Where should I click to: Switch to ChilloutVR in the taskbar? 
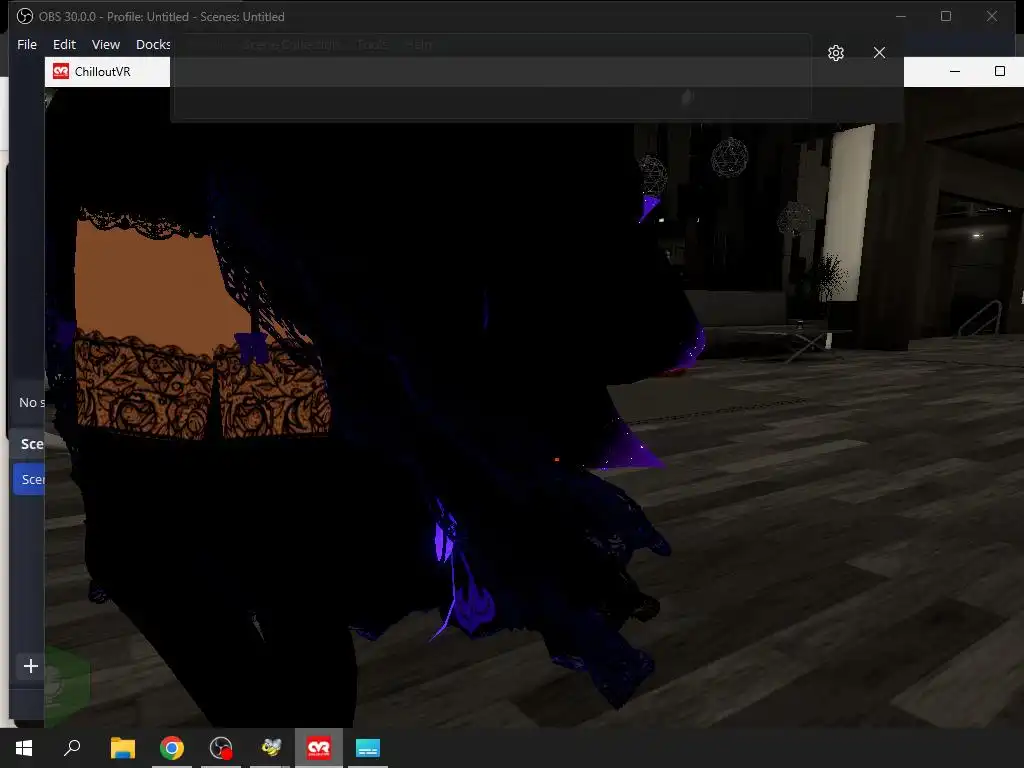click(x=319, y=748)
